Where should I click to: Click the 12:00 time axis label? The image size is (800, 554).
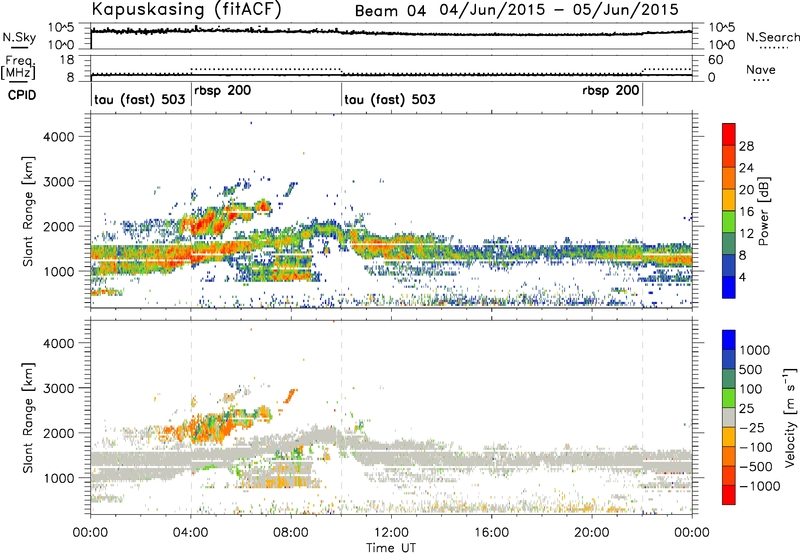coord(391,533)
